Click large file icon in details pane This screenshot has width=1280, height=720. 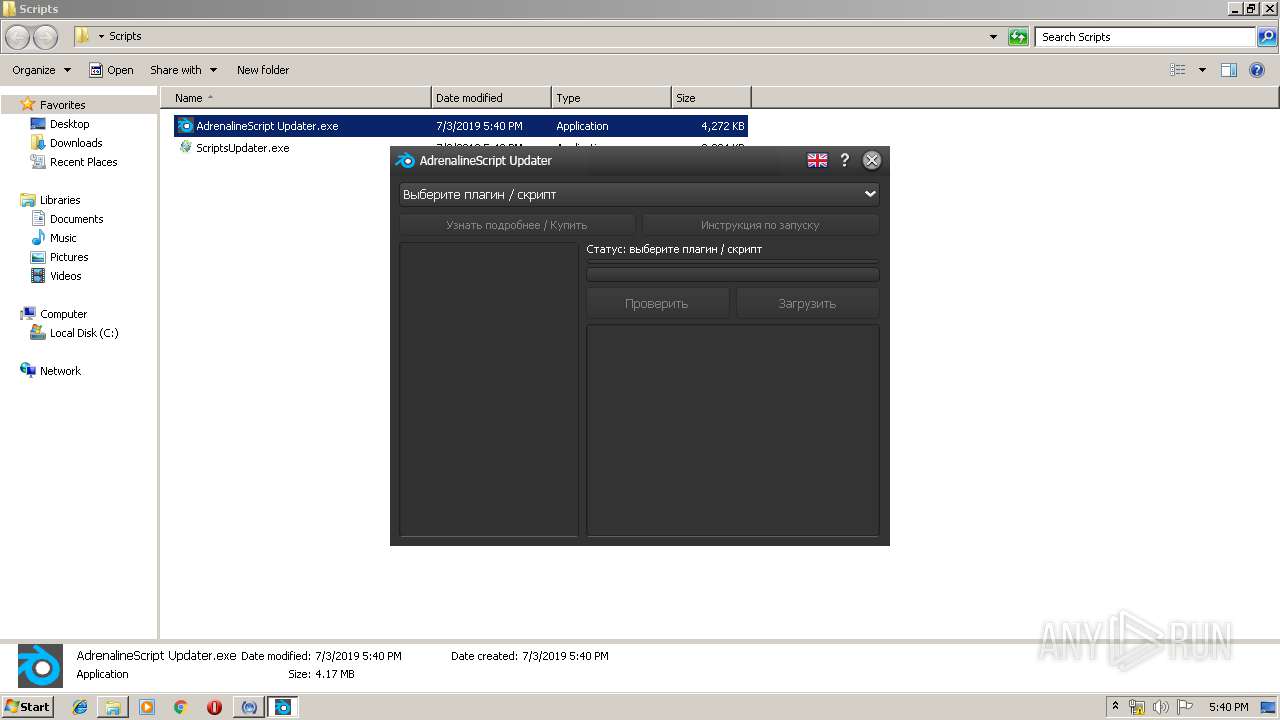tap(40, 666)
